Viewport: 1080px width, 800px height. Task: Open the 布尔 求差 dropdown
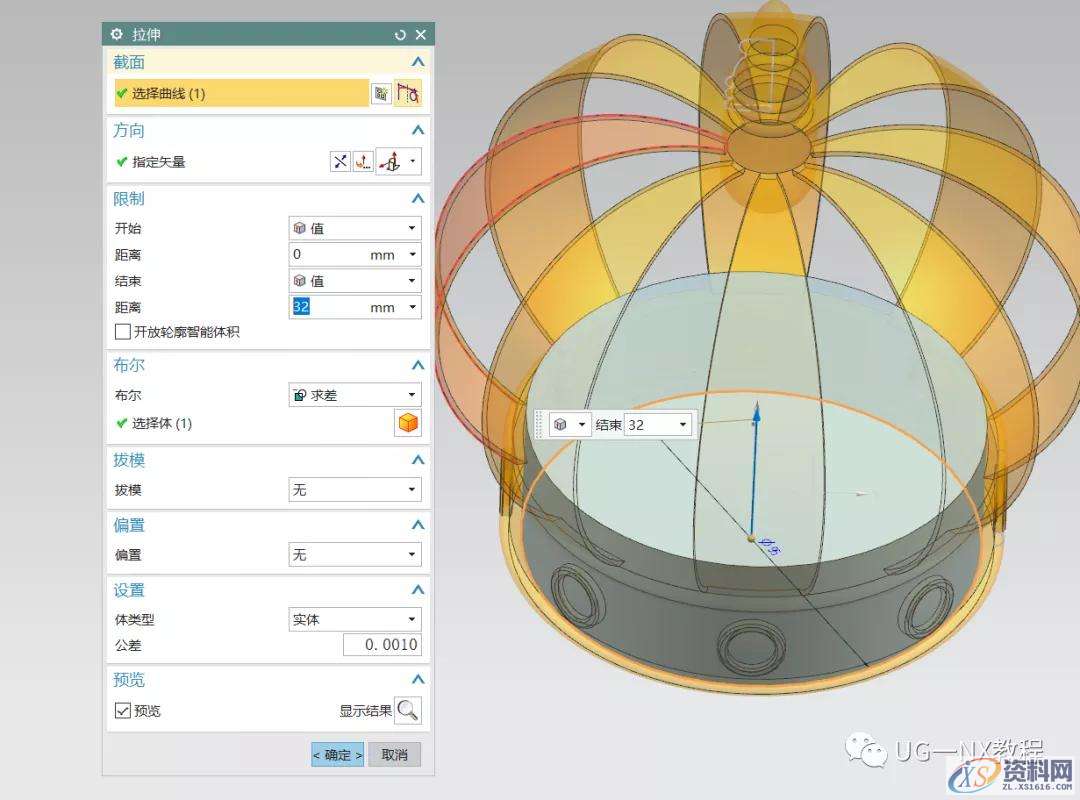click(355, 395)
